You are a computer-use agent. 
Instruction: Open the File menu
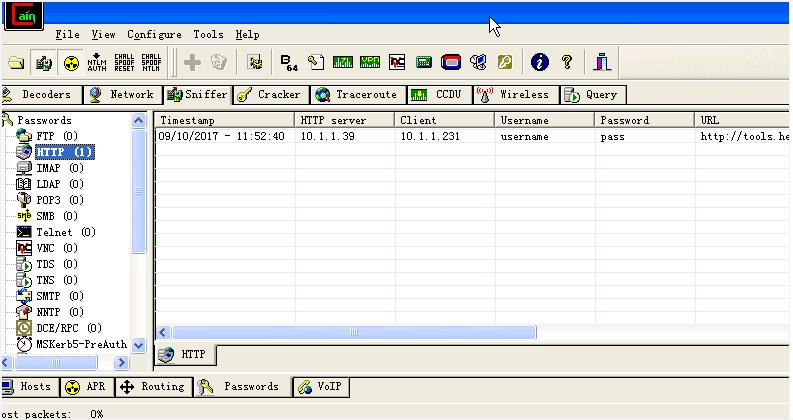pos(67,35)
